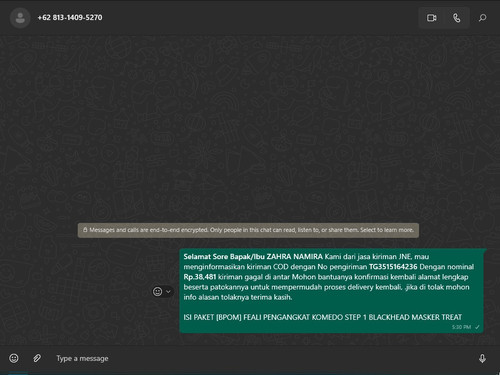
Task: Open the end-to-end encryption notice
Action: [x=248, y=230]
